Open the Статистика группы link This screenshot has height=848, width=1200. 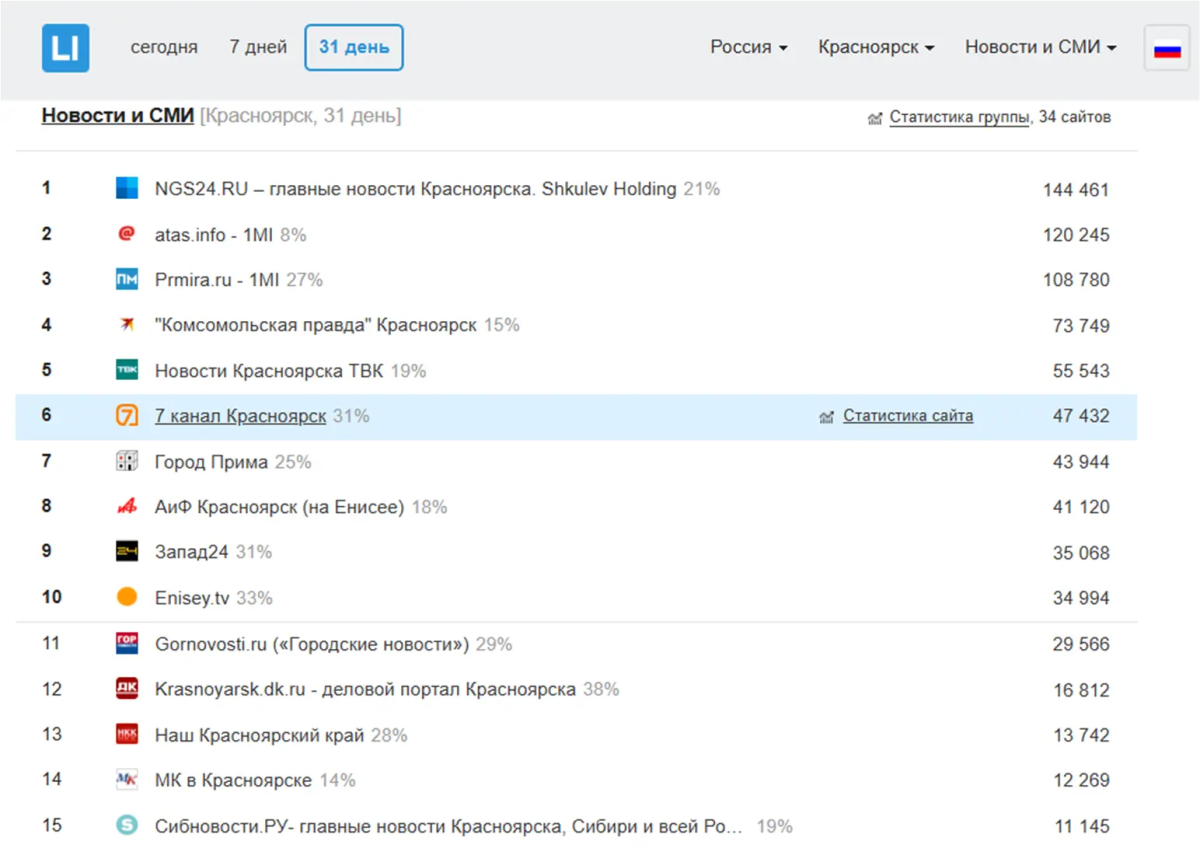pyautogui.click(x=959, y=117)
